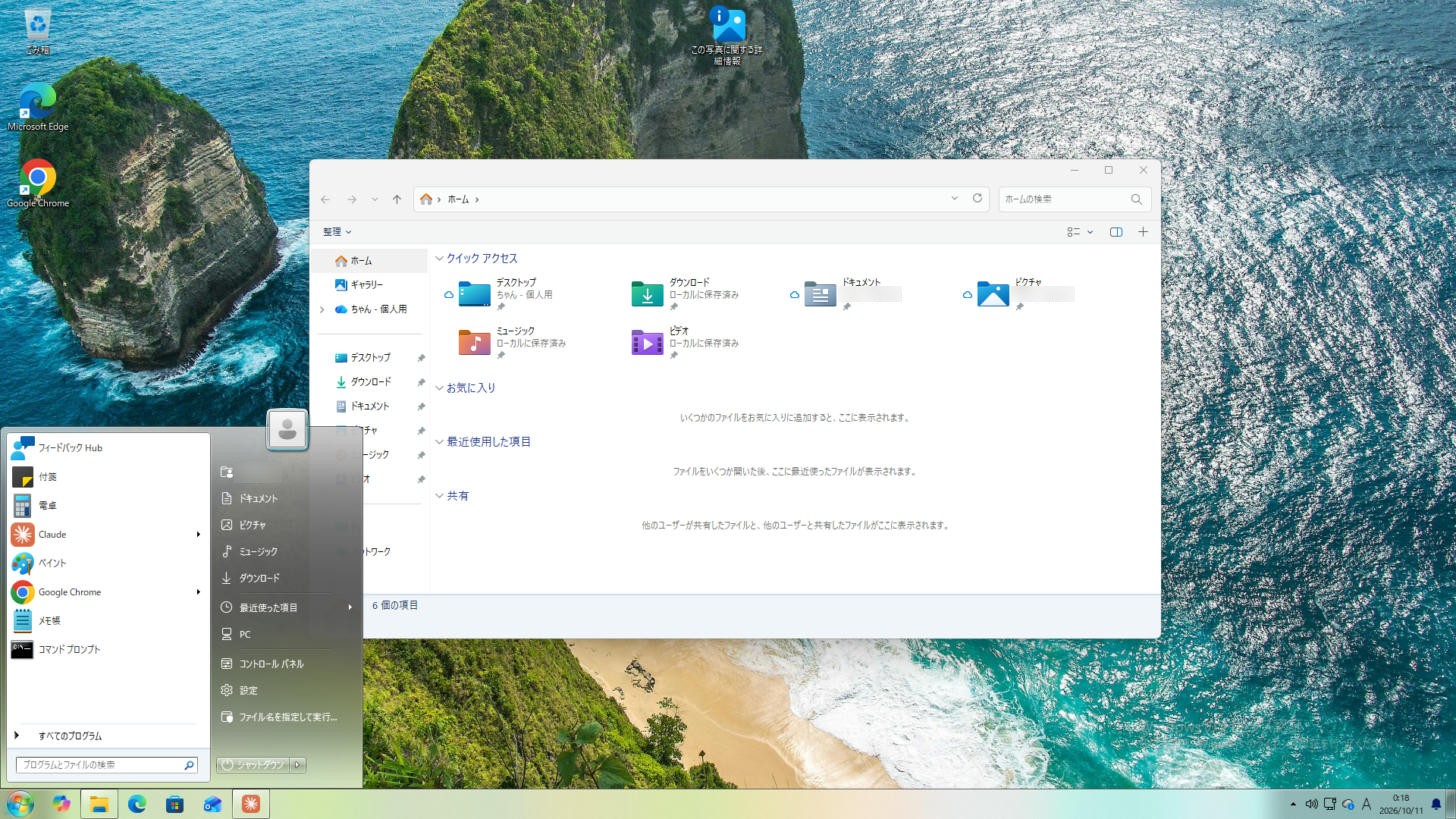This screenshot has width=1456, height=819.
Task: Open メモ帳 from the Start menu
Action: point(107,621)
